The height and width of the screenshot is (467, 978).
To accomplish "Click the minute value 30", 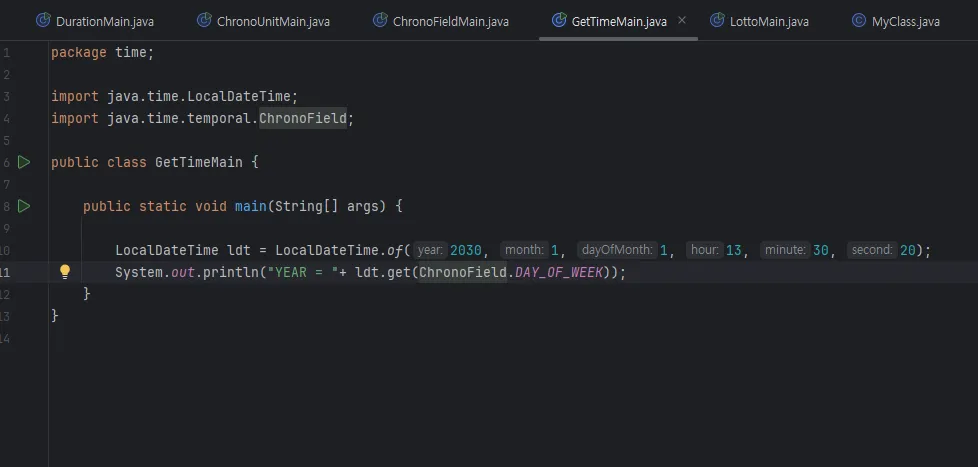I will point(821,250).
